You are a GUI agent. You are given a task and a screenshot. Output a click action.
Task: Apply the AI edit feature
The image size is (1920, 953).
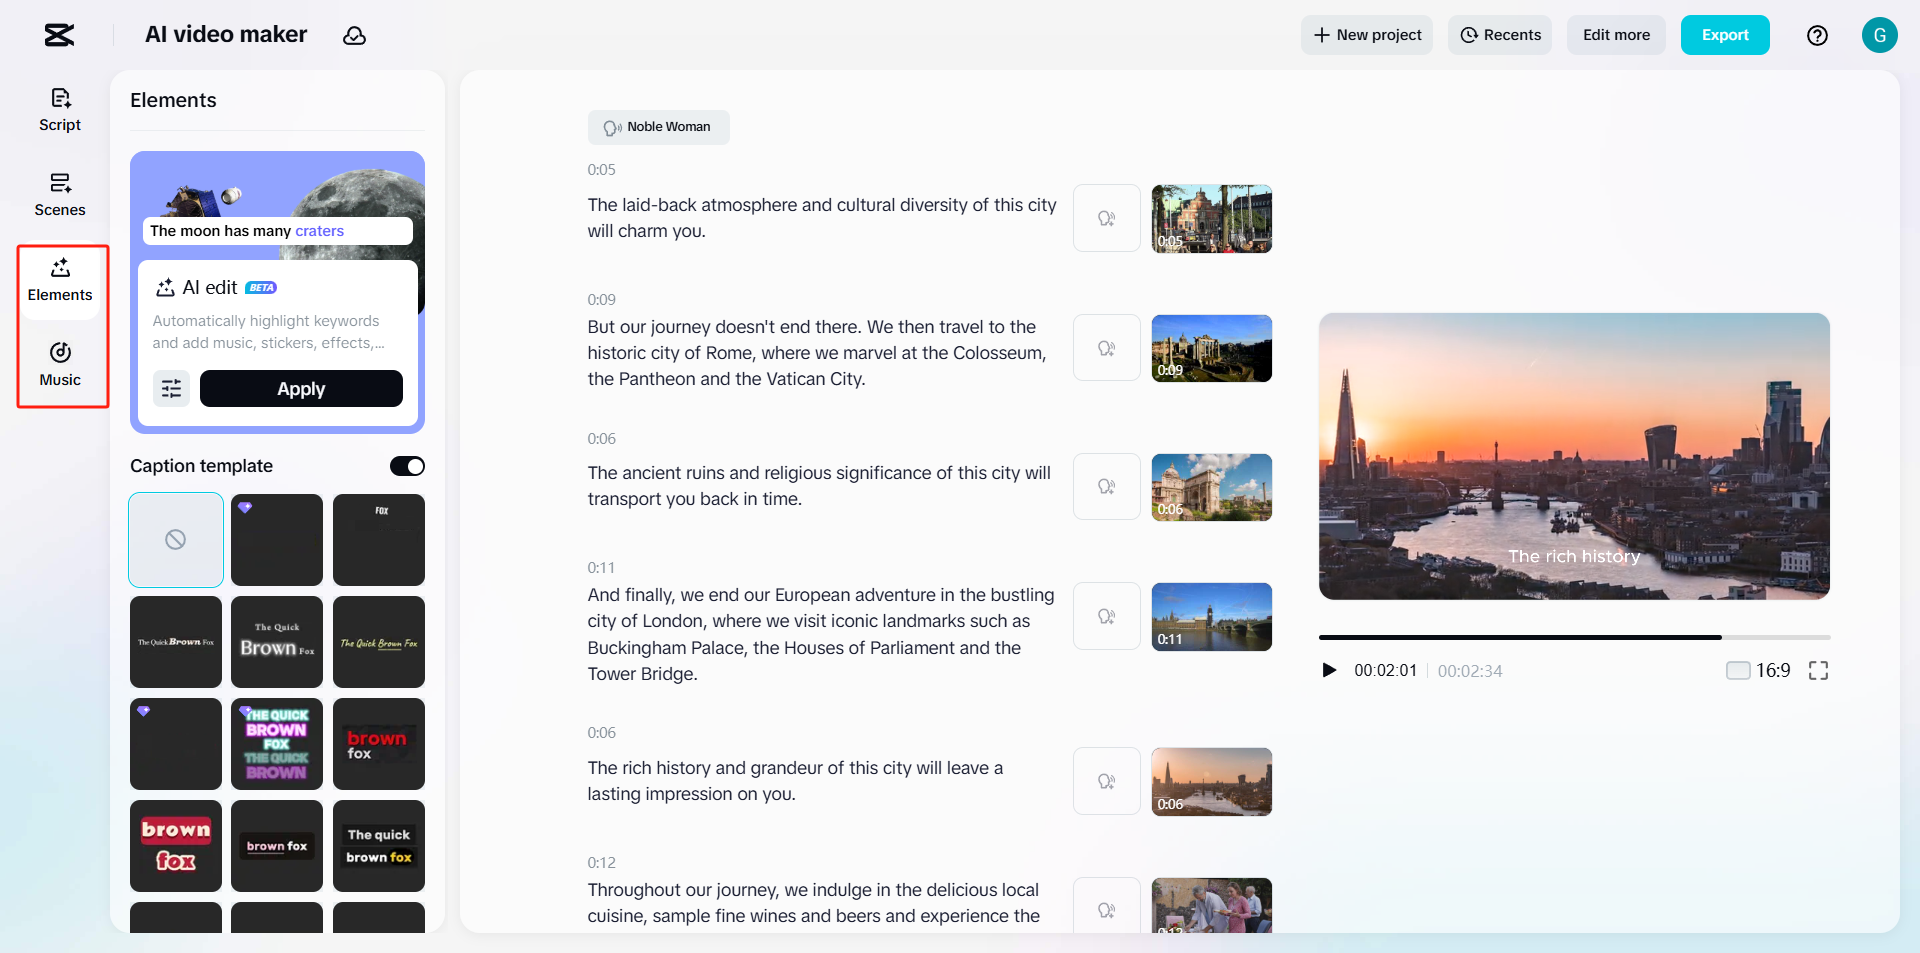[301, 388]
